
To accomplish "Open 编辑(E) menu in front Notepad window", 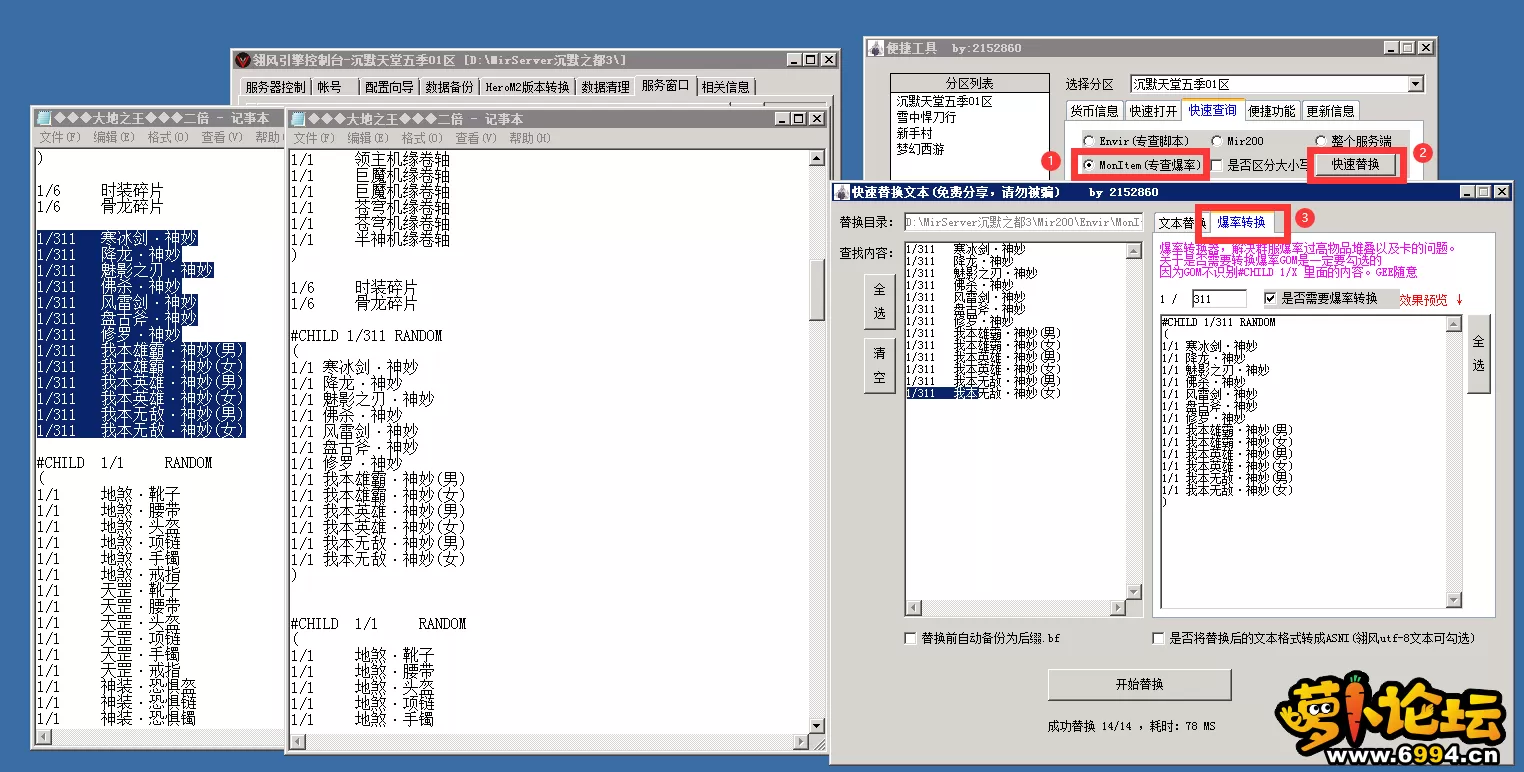I will click(x=368, y=138).
